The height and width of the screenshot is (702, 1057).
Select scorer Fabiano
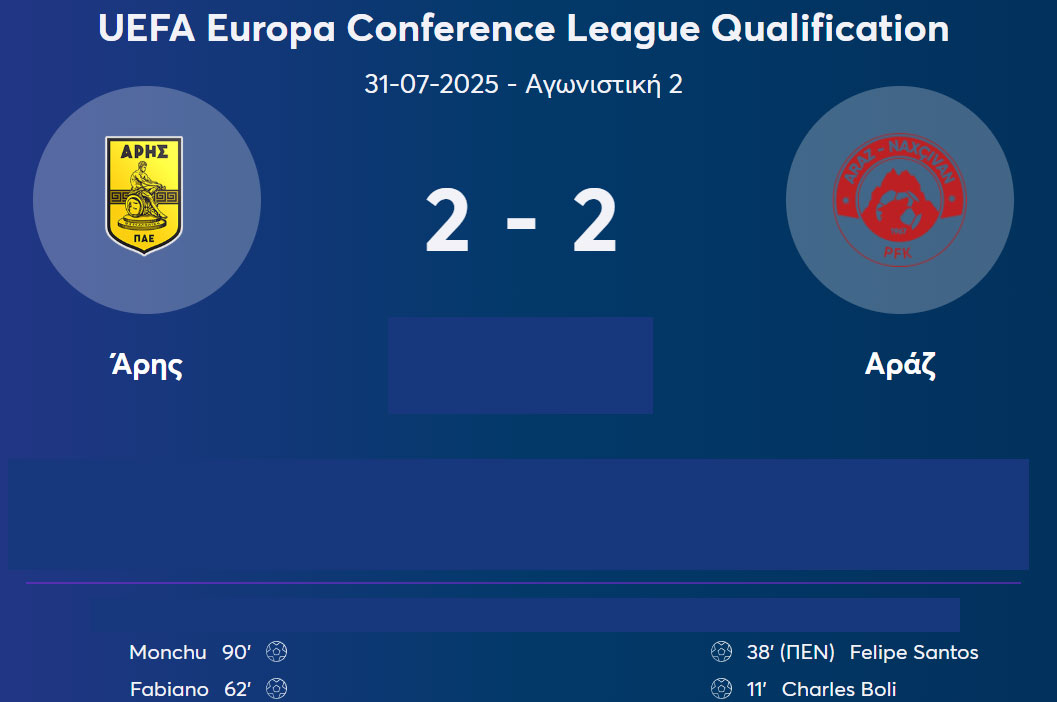tap(169, 689)
